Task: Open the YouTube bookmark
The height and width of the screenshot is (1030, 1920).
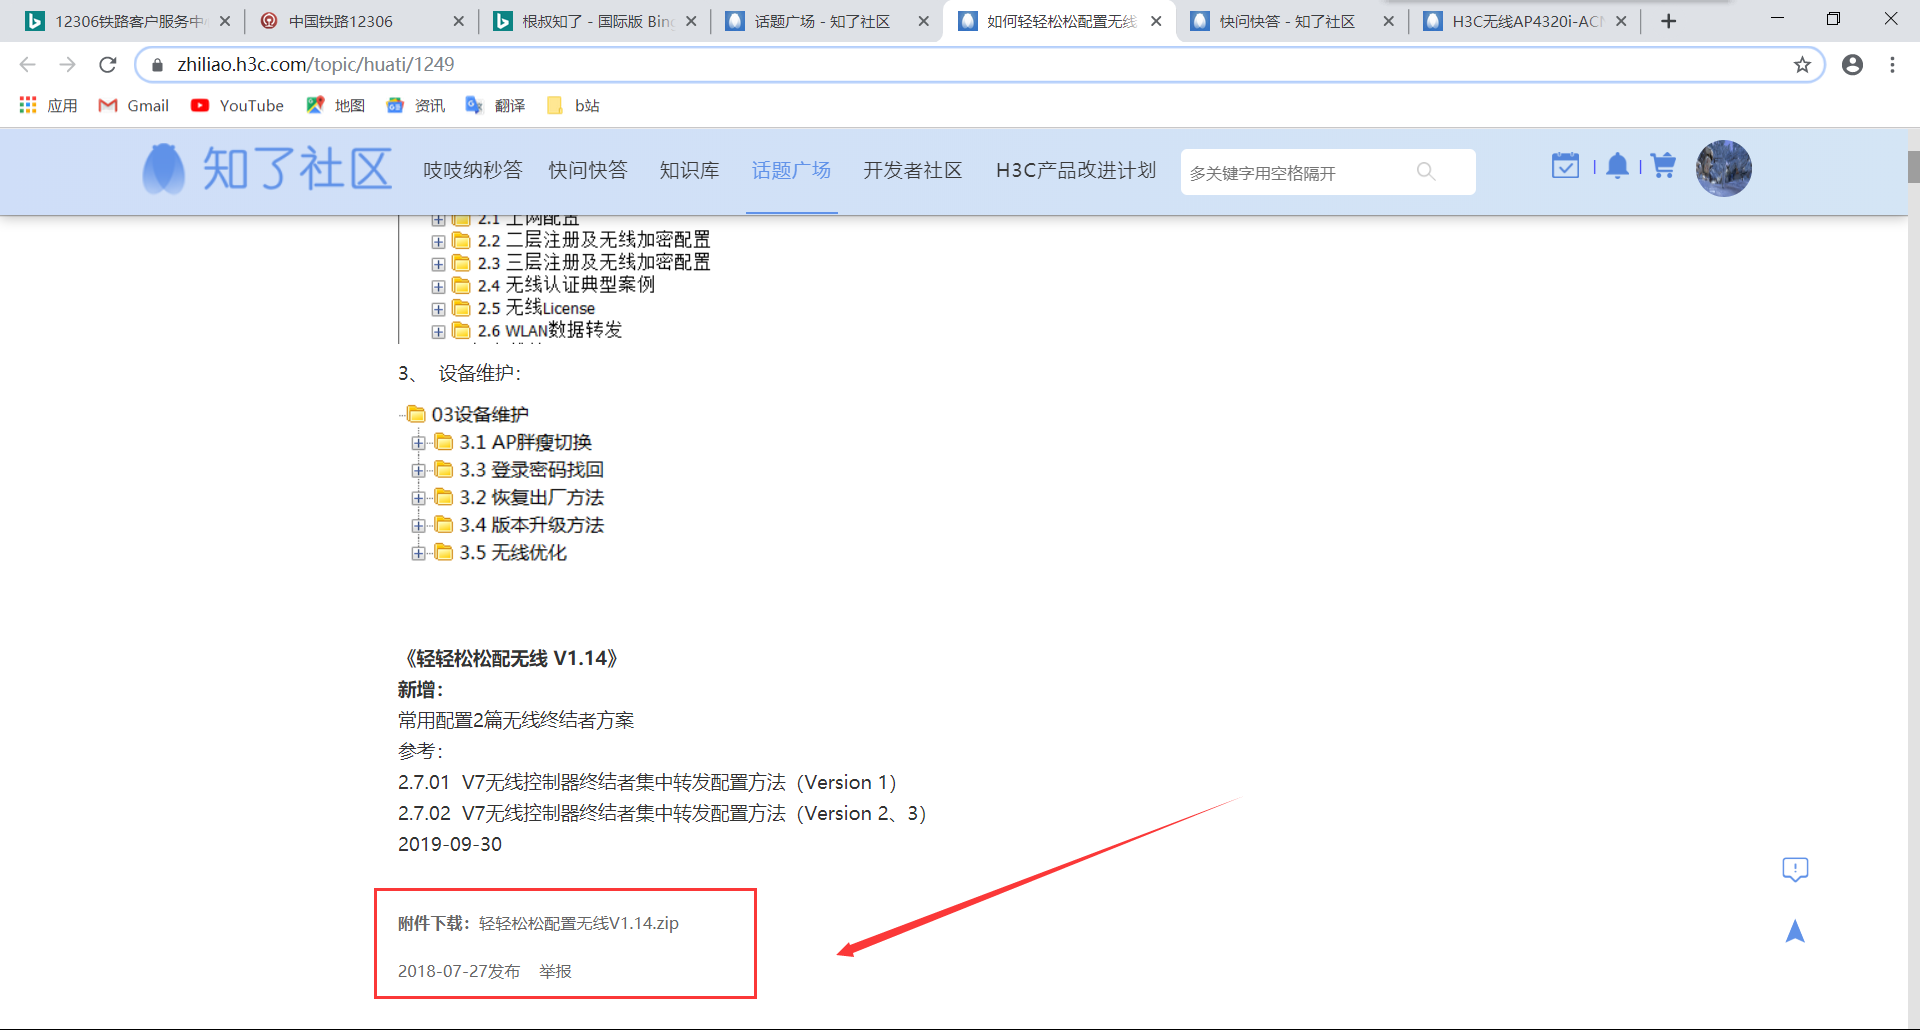Action: (x=238, y=105)
